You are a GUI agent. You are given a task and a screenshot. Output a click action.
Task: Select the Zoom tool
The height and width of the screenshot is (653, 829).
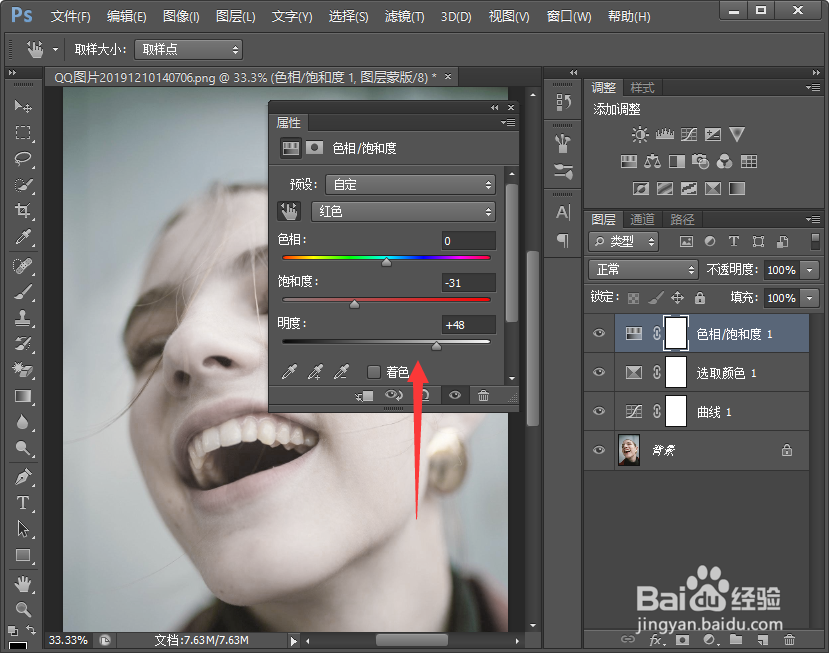click(x=23, y=610)
